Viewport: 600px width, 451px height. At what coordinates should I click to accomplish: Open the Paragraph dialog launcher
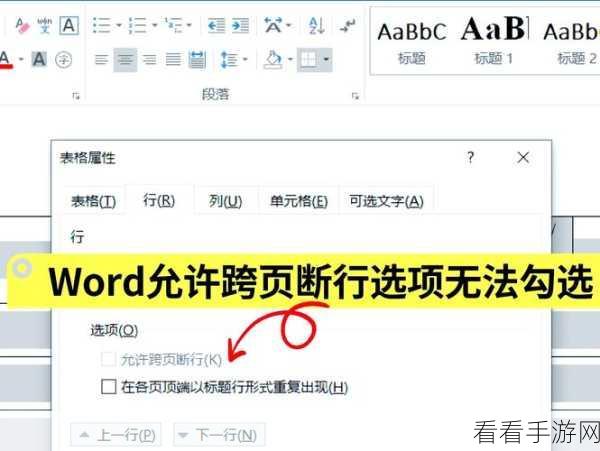coord(355,96)
